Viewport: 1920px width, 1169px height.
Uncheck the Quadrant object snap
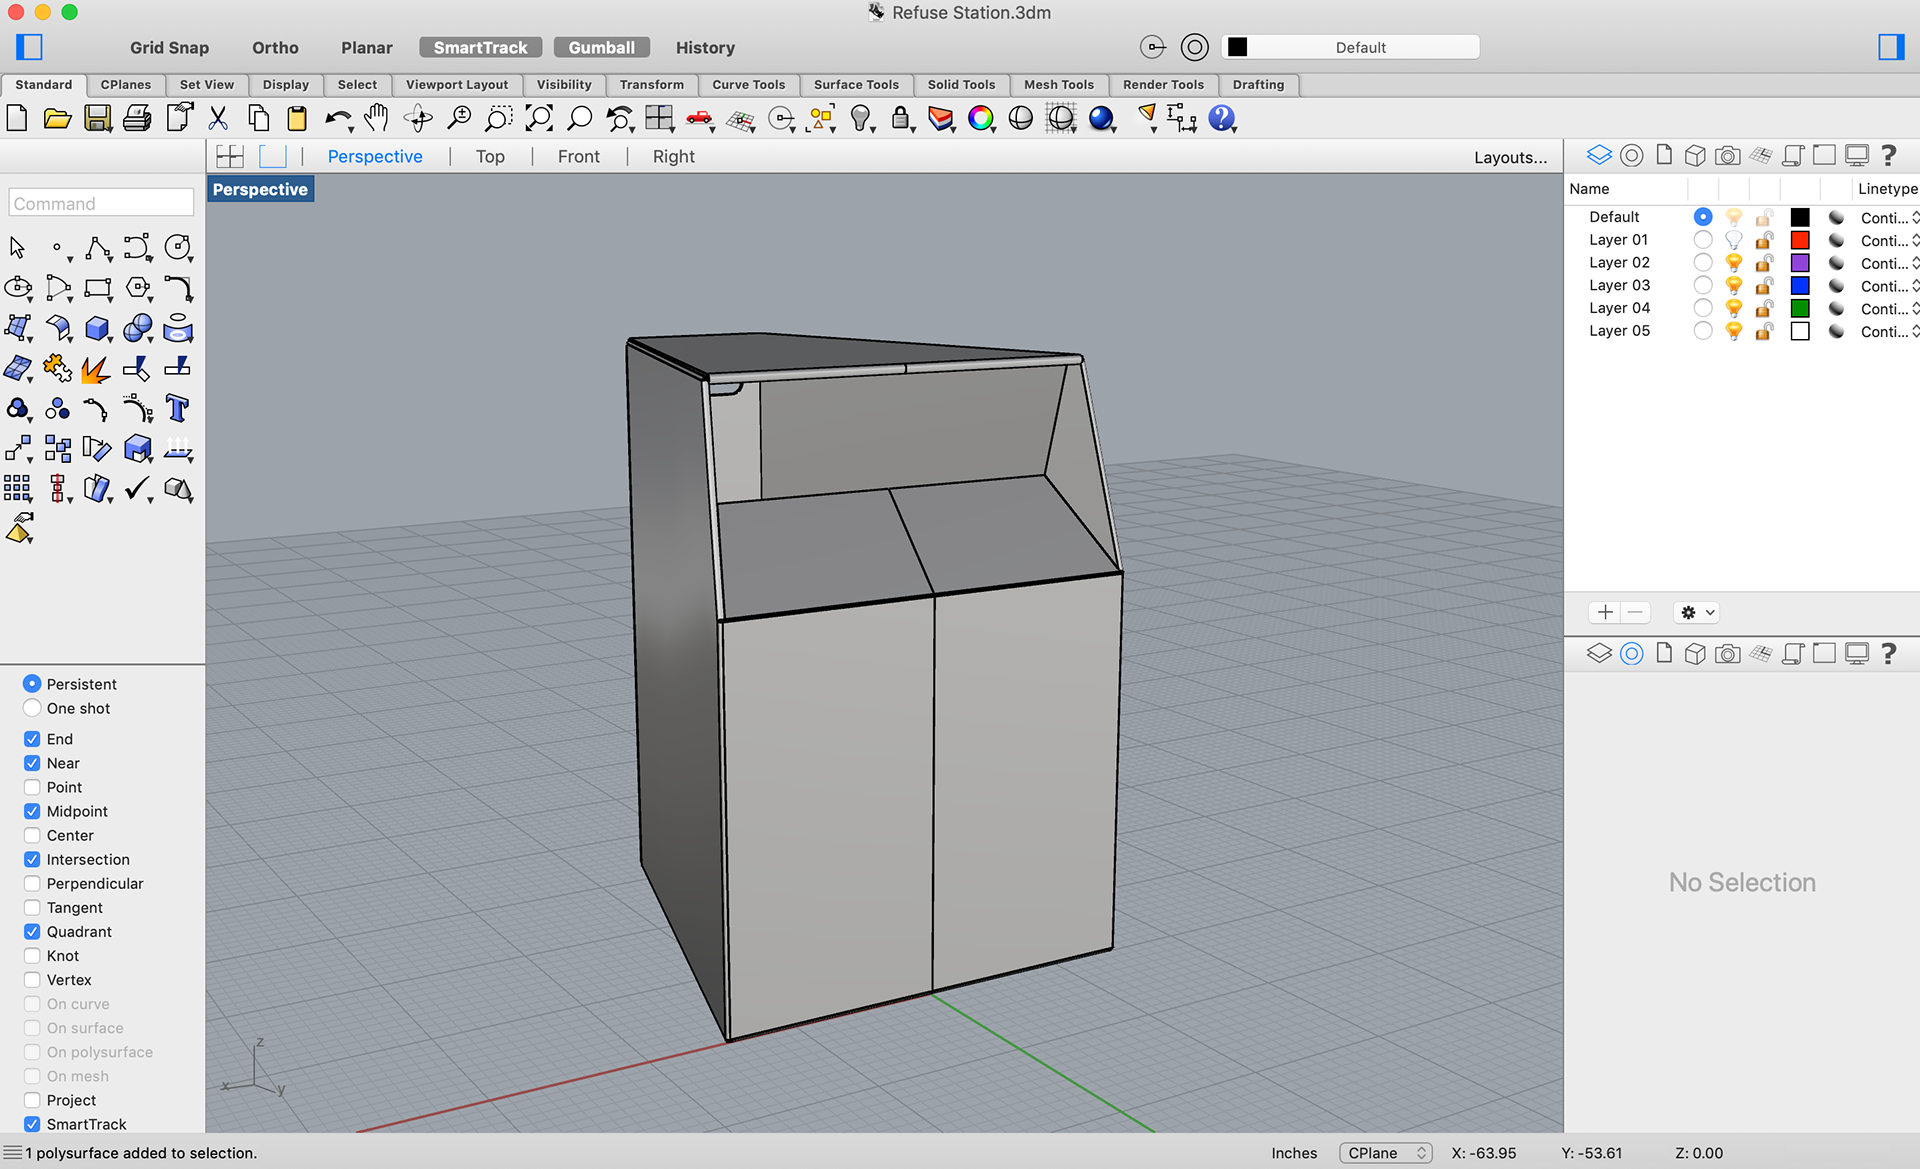click(32, 931)
